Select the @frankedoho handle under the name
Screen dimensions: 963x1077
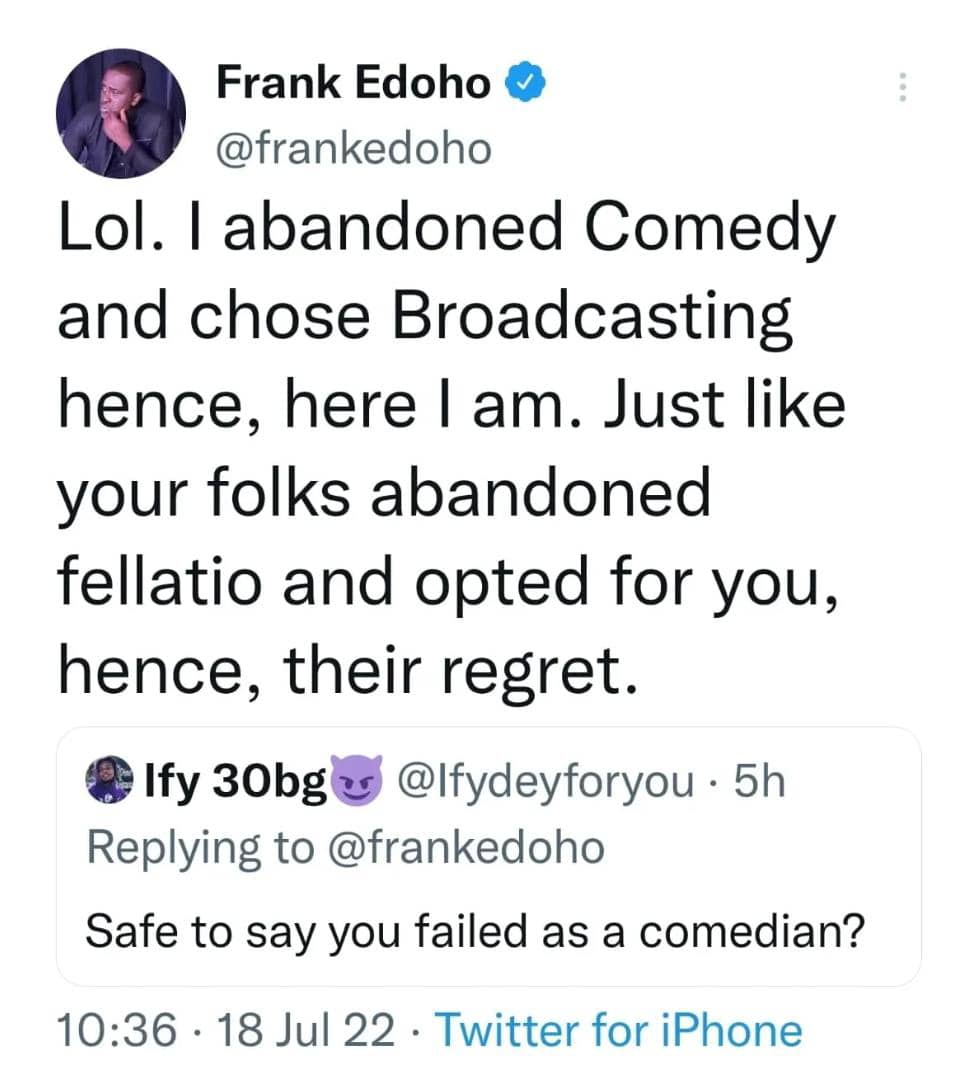point(354,148)
